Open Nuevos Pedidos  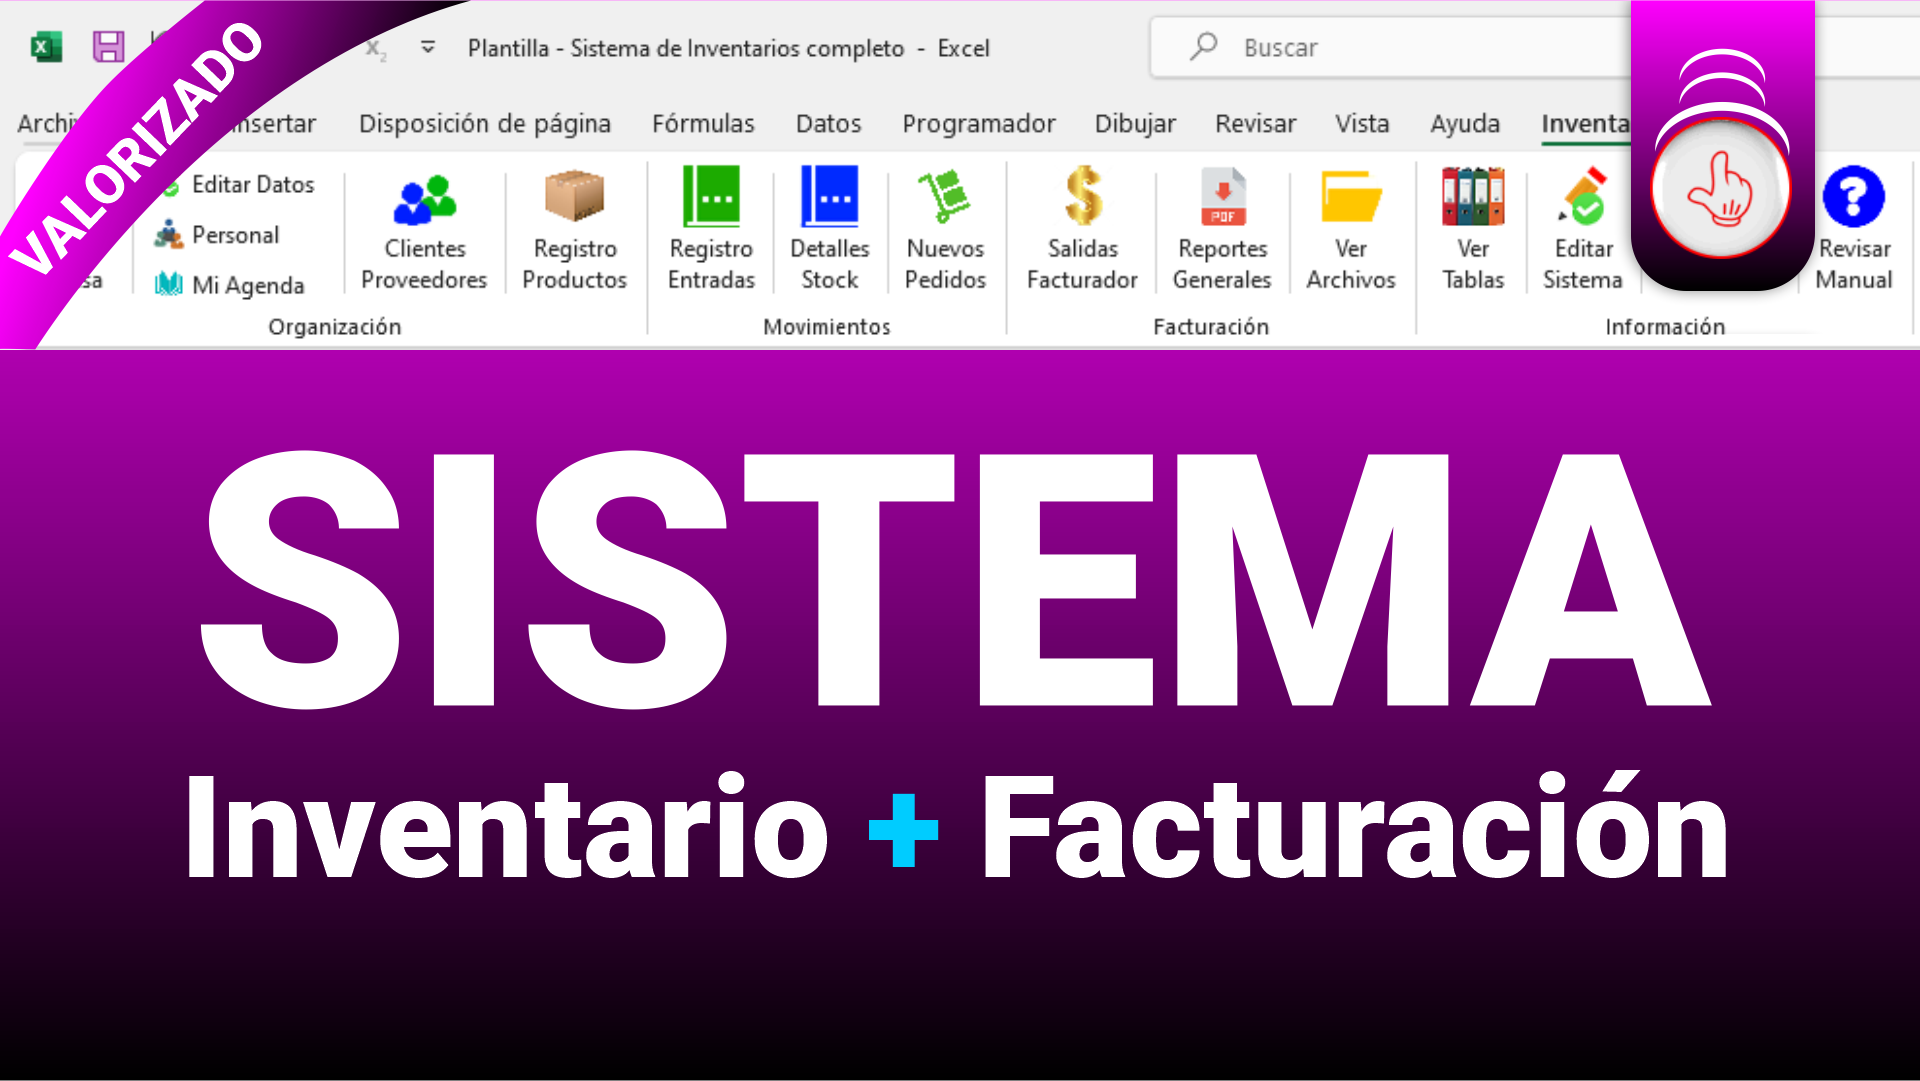(x=945, y=228)
